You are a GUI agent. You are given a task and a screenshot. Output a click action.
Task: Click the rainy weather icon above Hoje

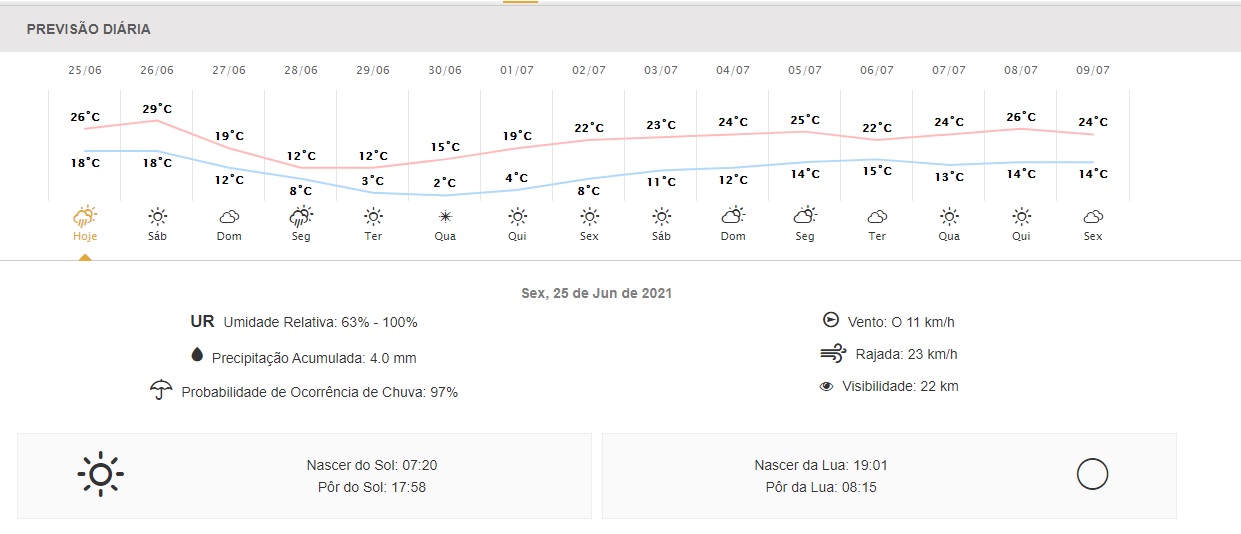coord(85,215)
